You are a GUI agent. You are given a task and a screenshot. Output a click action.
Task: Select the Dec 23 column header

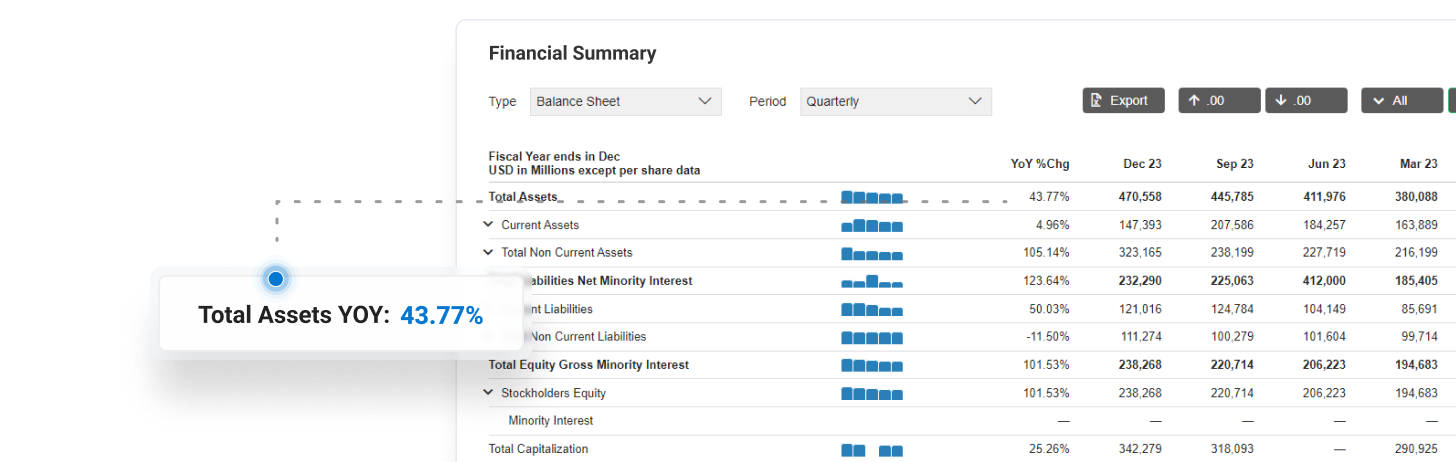1142,164
